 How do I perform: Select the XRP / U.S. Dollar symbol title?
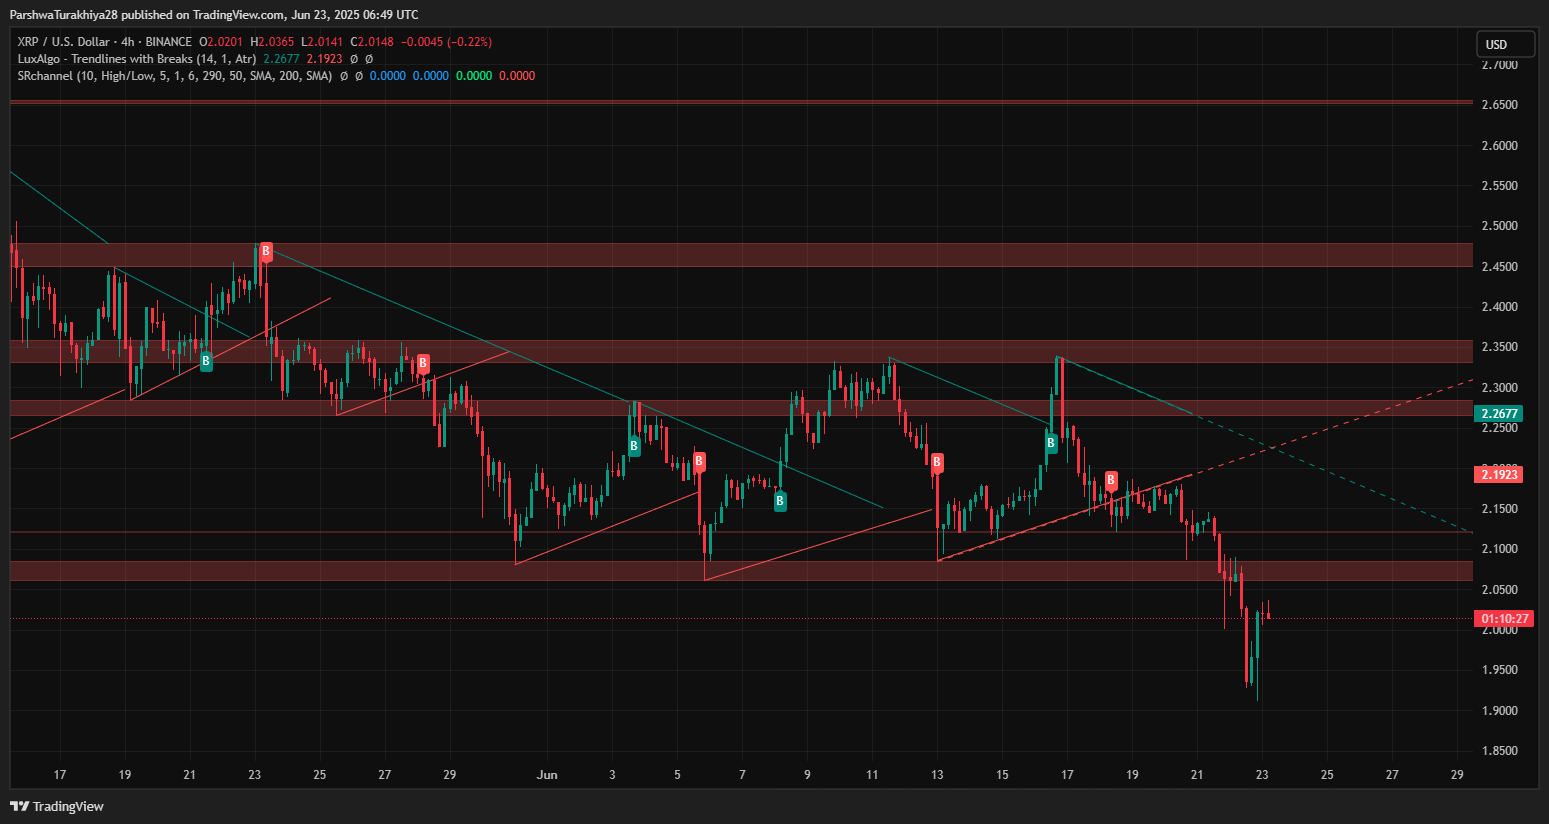click(x=64, y=42)
